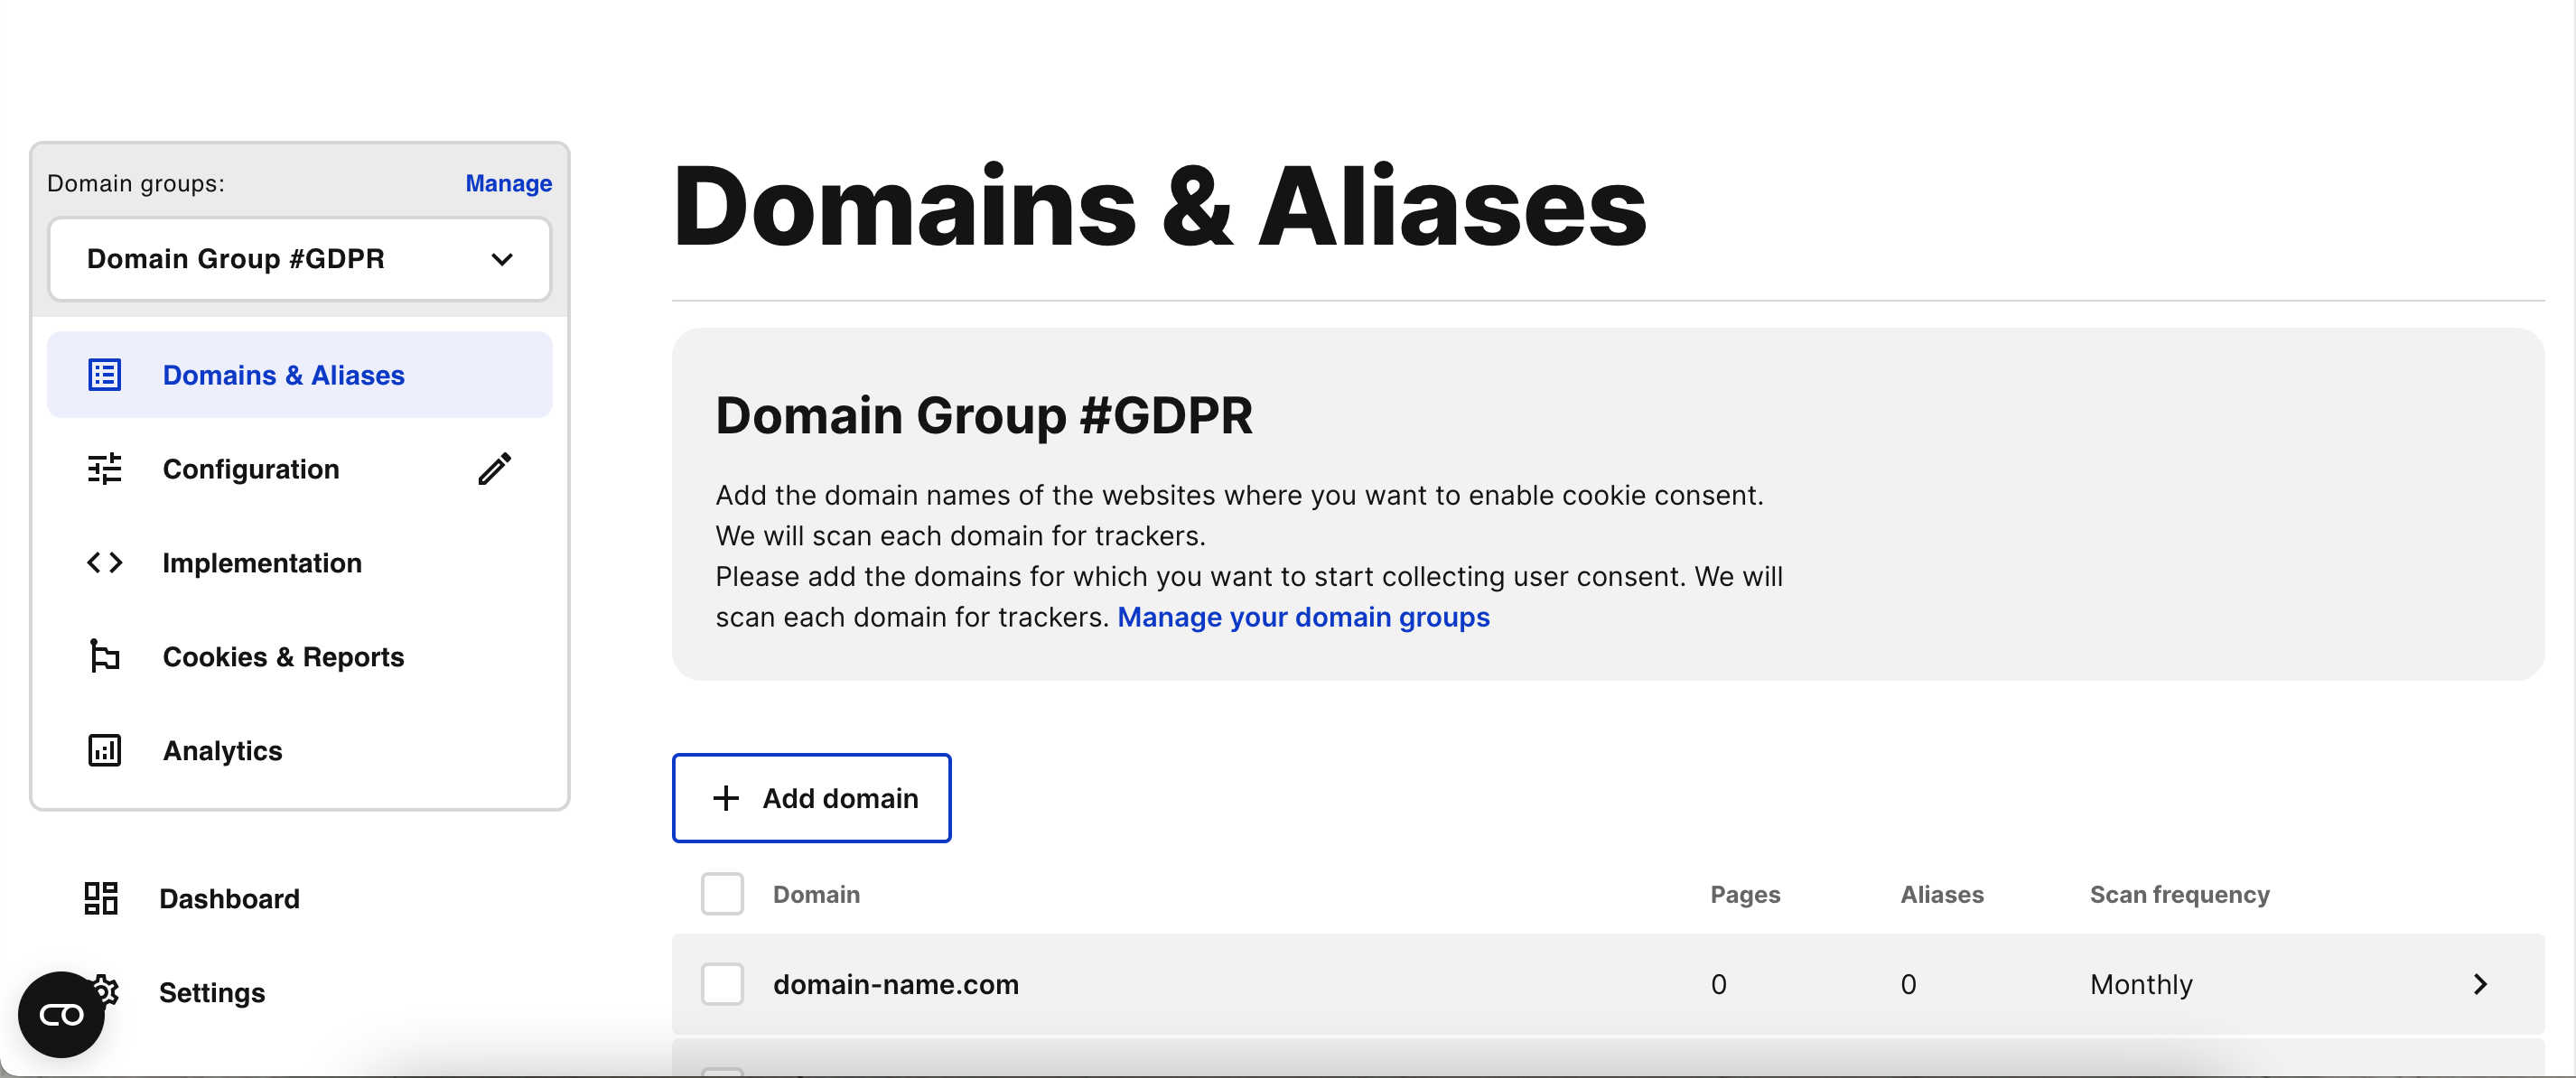Screen dimensions: 2576x1078
Task: Click the pencil edit icon beside Configuration
Action: [x=495, y=468]
